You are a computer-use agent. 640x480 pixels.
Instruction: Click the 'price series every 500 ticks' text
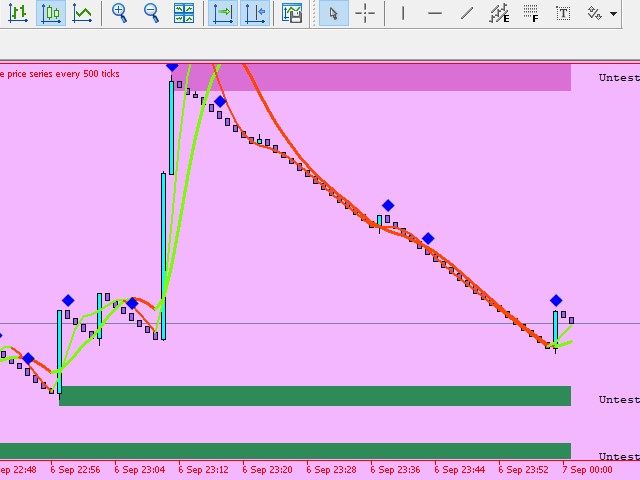pos(63,74)
